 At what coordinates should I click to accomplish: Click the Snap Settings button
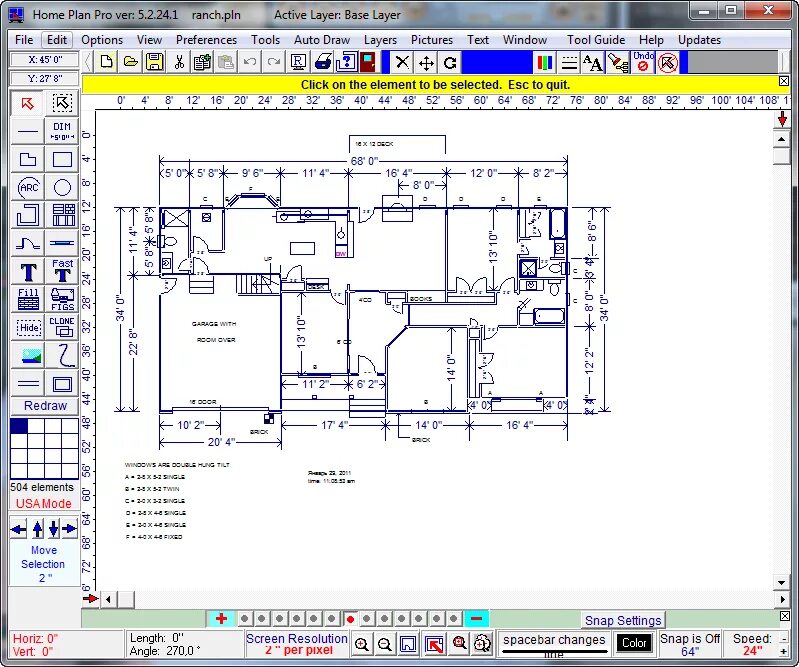click(623, 620)
